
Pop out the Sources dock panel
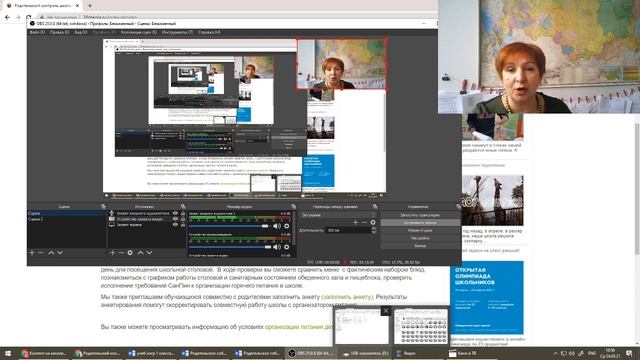click(x=183, y=207)
